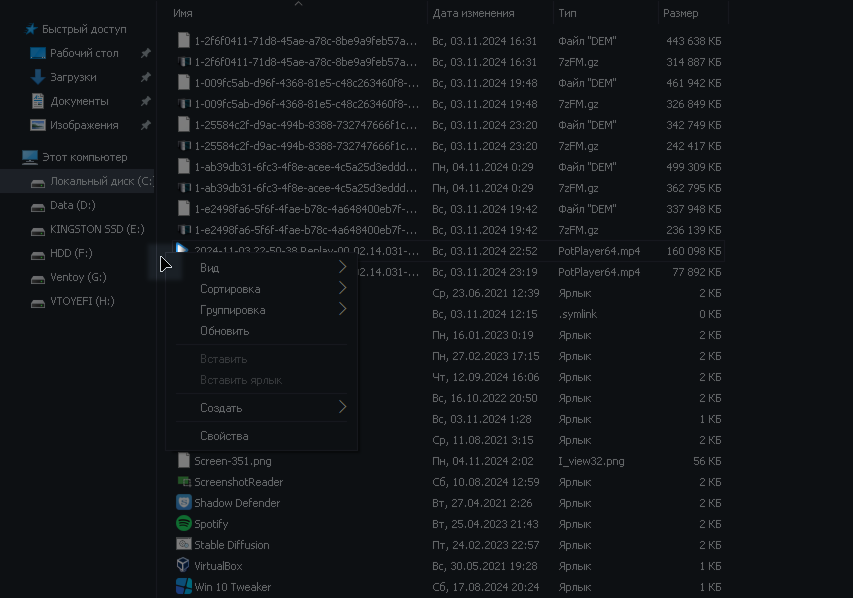Select the ScreenshotReader shortcut icon
Image resolution: width=853 pixels, height=598 pixels.
click(x=184, y=482)
